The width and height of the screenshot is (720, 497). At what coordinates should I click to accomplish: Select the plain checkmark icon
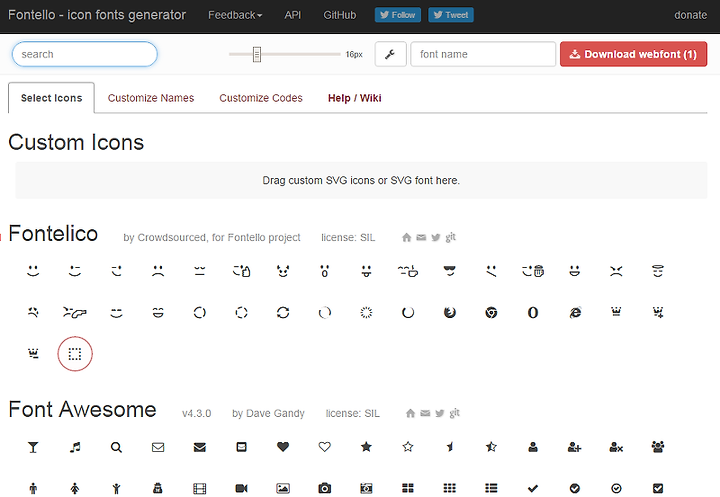pos(533,488)
